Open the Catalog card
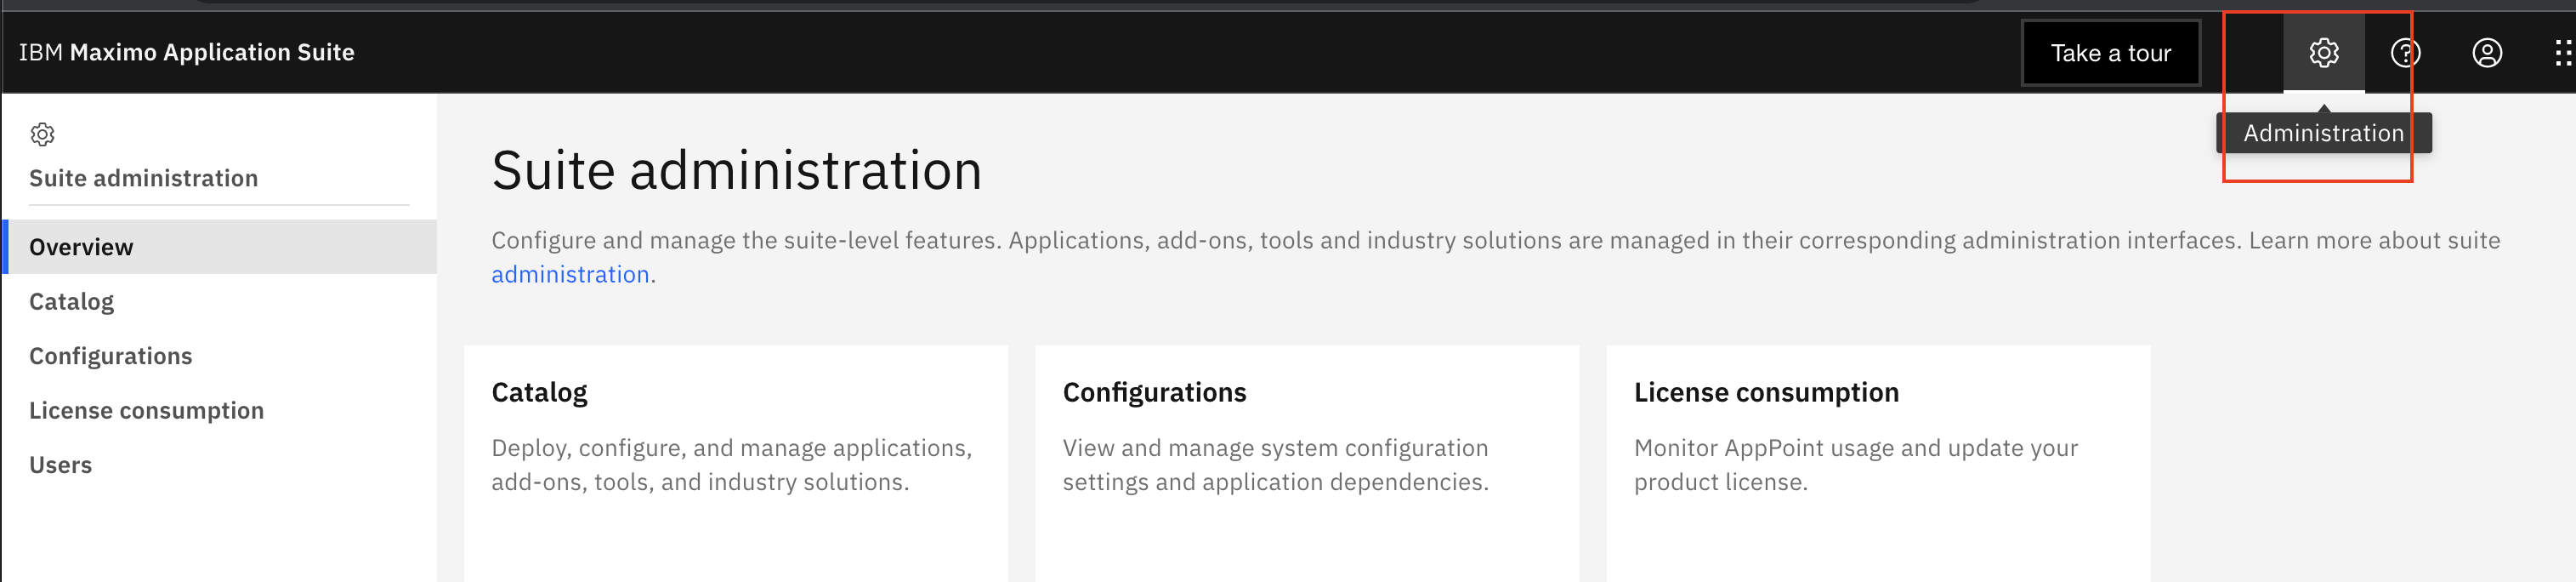This screenshot has width=2576, height=582. pos(736,464)
